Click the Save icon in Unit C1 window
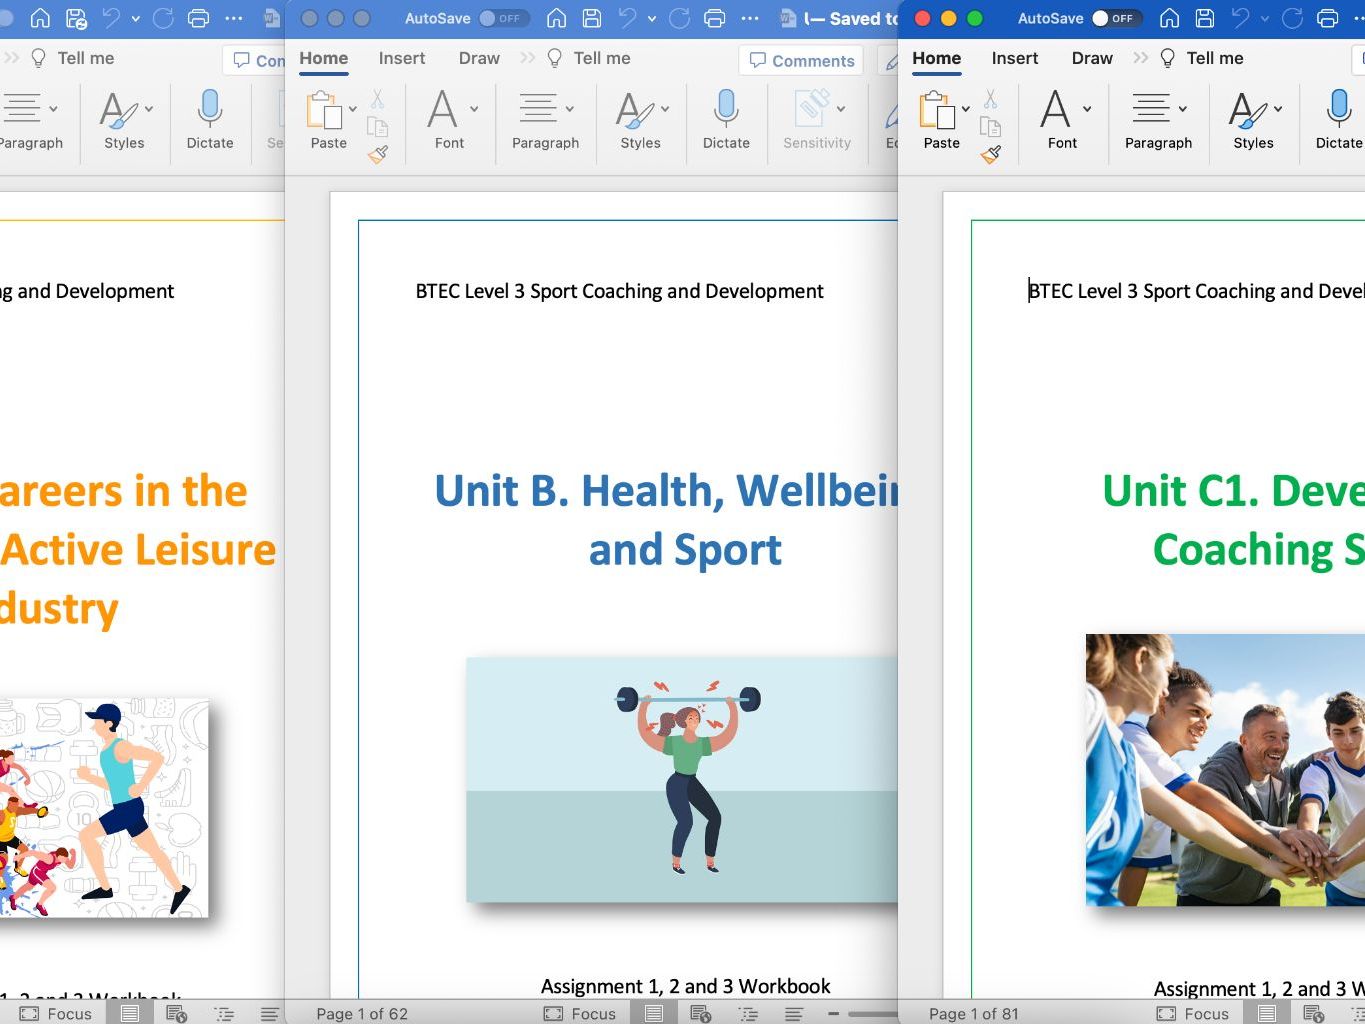The width and height of the screenshot is (1365, 1024). tap(1205, 18)
